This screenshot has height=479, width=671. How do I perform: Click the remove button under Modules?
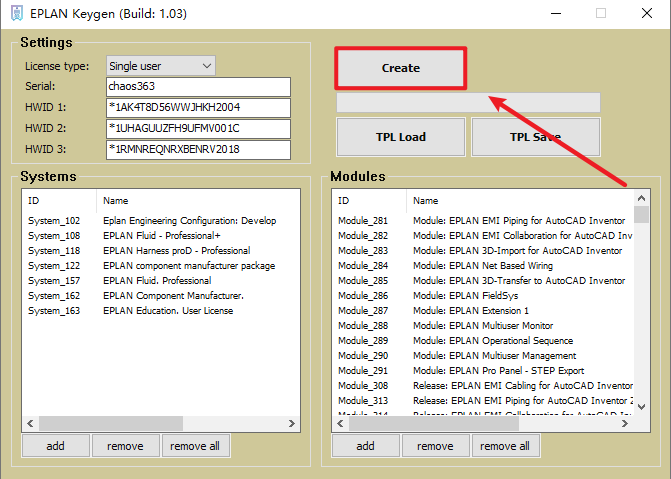point(435,446)
